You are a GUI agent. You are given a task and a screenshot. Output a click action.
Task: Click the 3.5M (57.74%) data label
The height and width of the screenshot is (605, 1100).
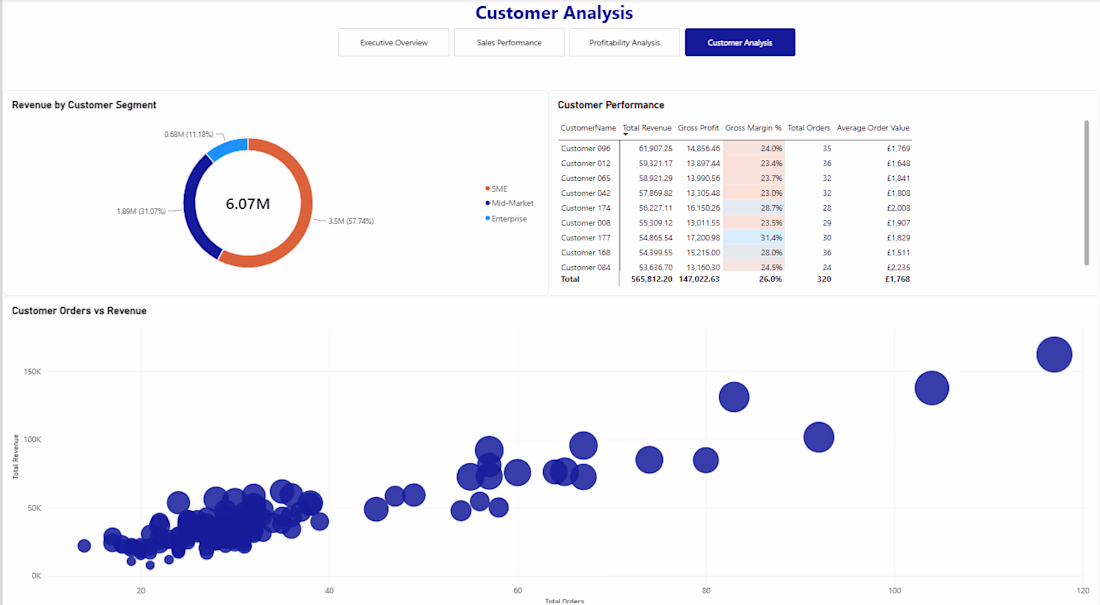point(351,221)
